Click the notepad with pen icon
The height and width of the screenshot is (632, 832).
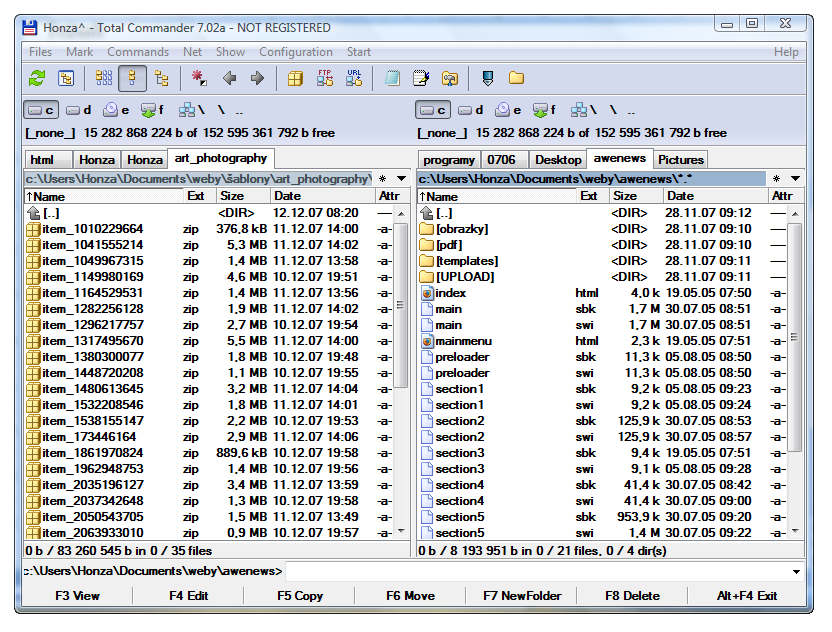coord(421,79)
